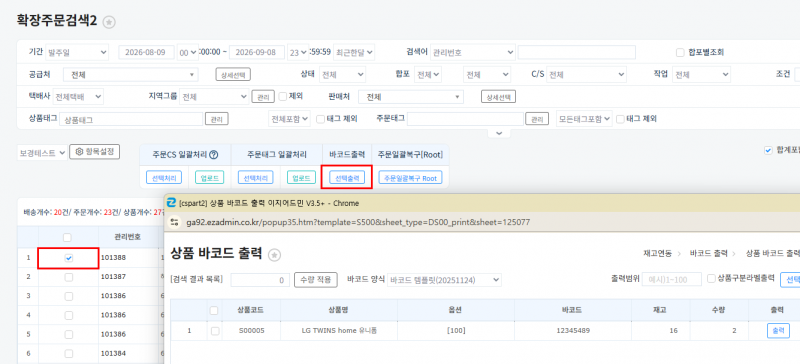Screen dimensions: 800x364
Task: Open the 모든태그포함 dropdown
Action: [584, 119]
